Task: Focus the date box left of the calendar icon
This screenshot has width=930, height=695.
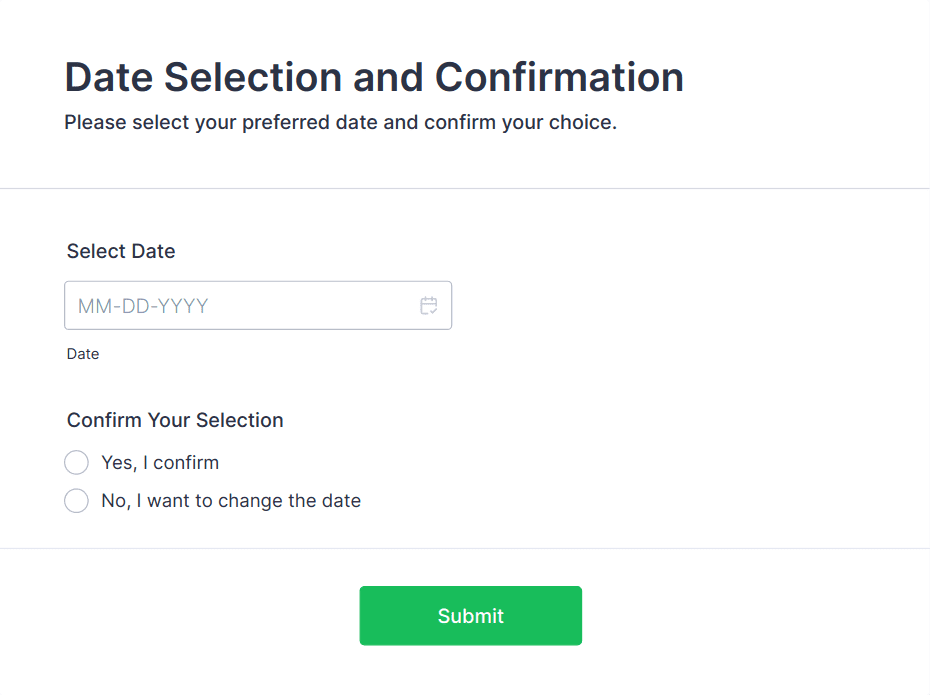Action: pos(240,306)
